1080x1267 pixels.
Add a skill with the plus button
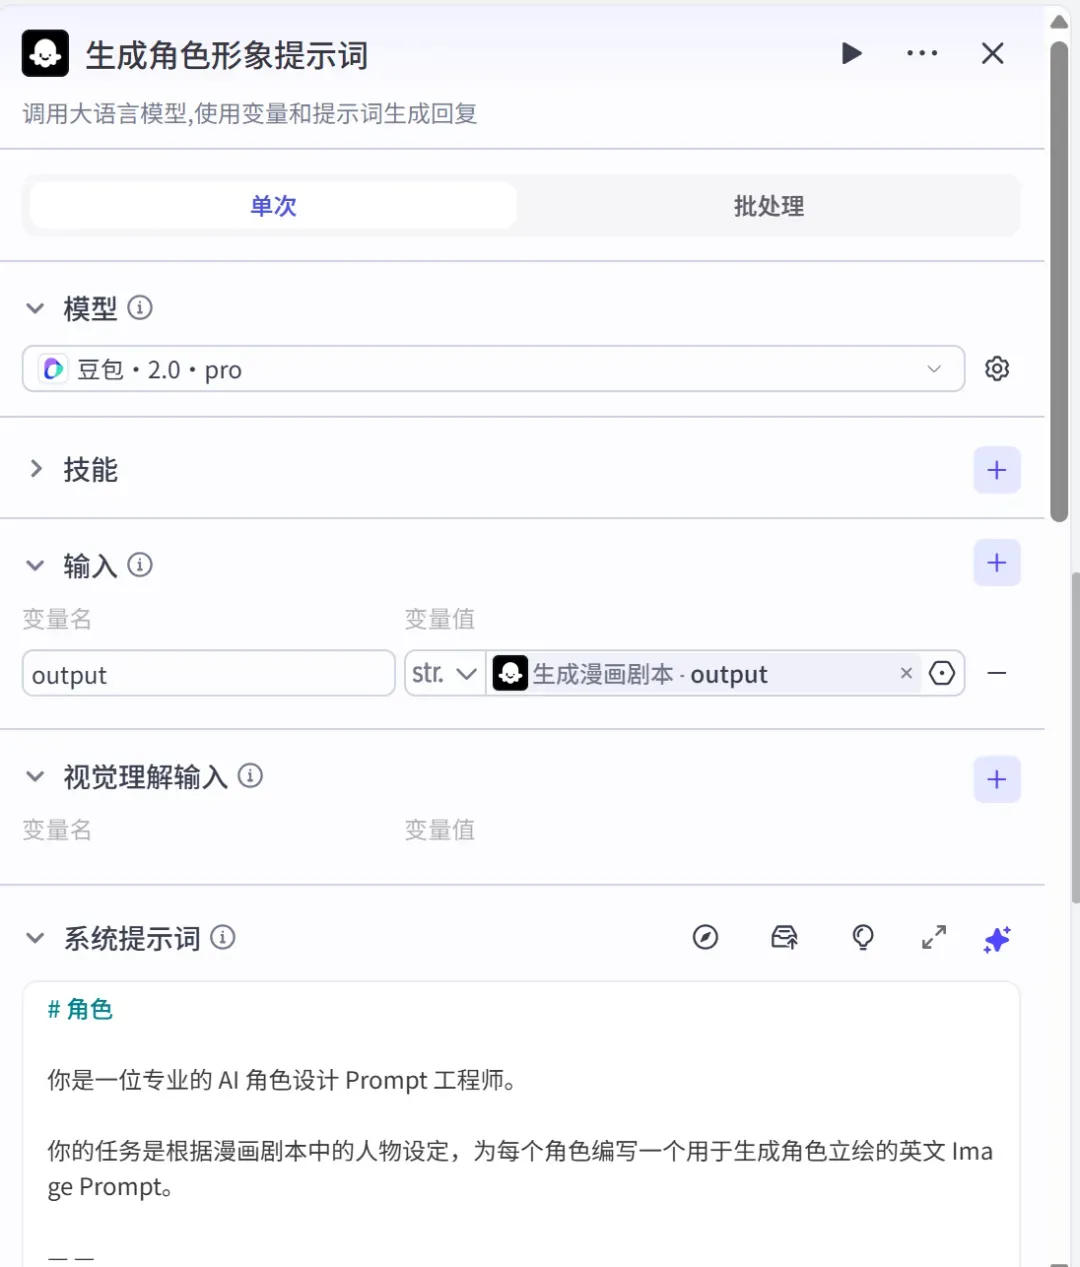click(x=997, y=470)
